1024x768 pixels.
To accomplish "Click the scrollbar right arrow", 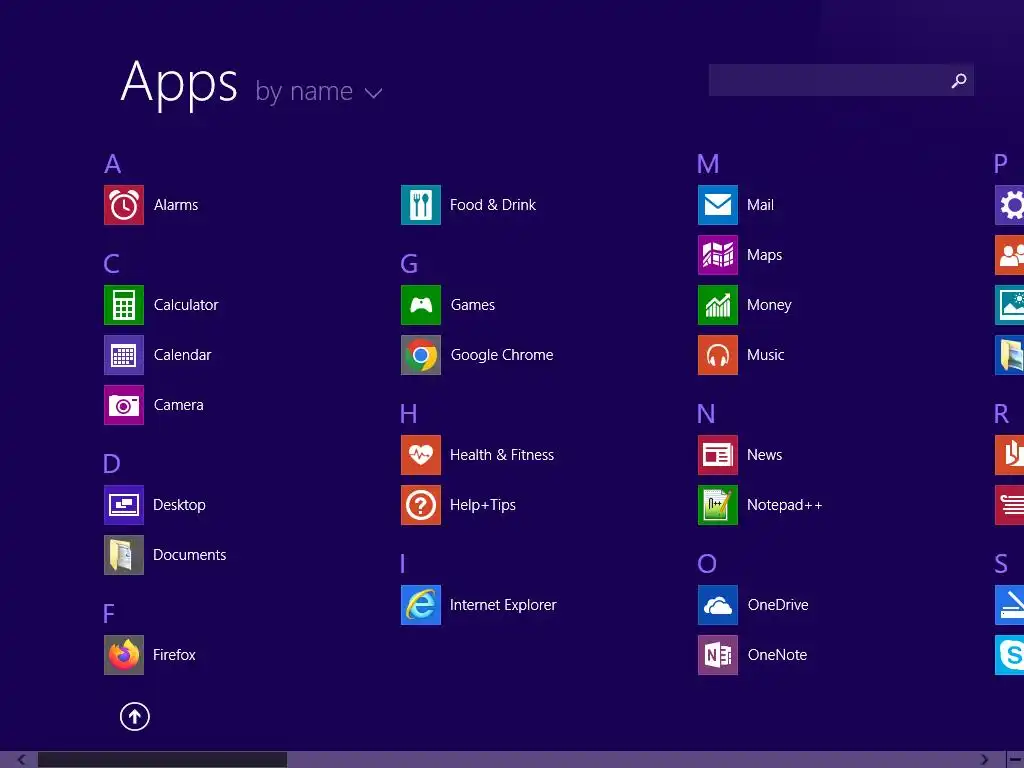I will [984, 760].
